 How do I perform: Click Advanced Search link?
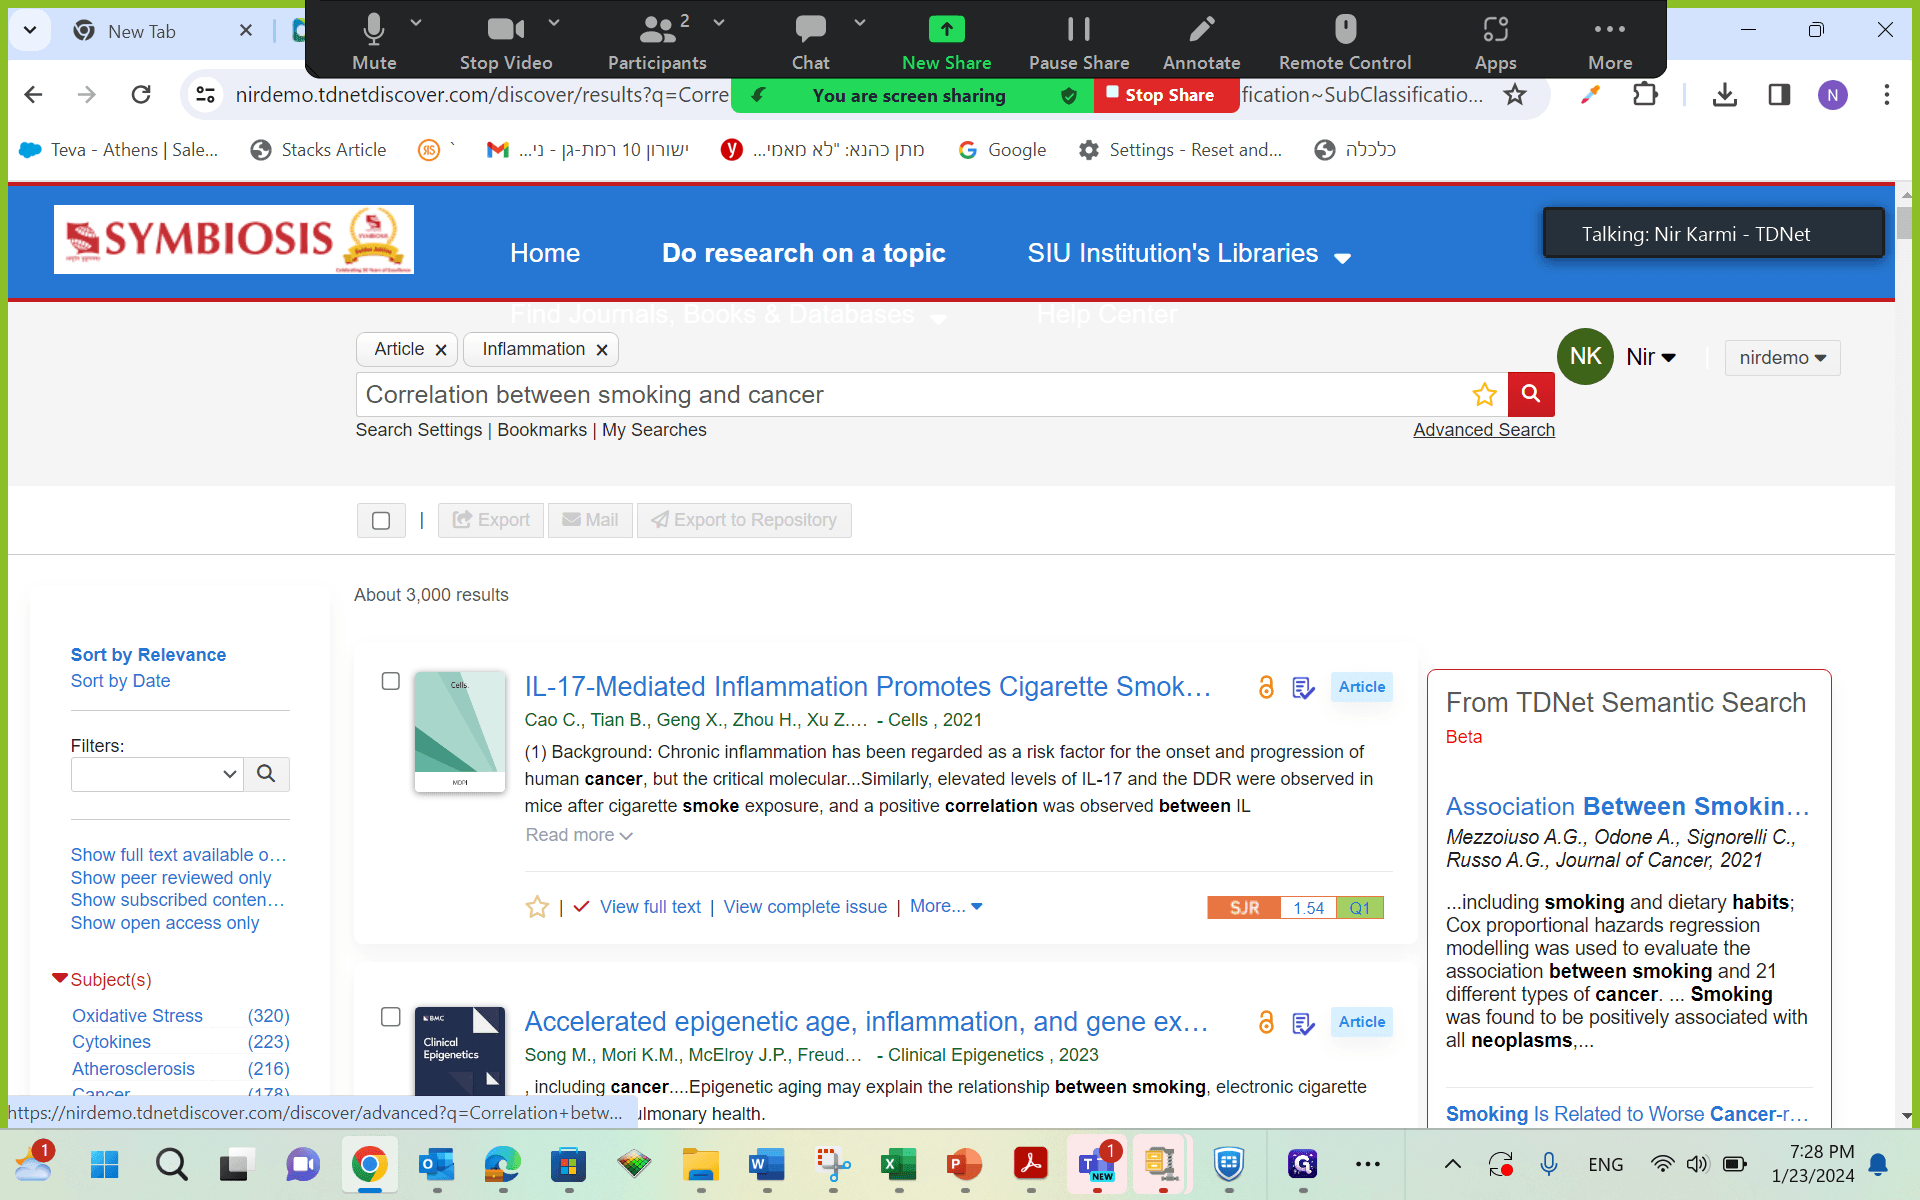tap(1484, 430)
